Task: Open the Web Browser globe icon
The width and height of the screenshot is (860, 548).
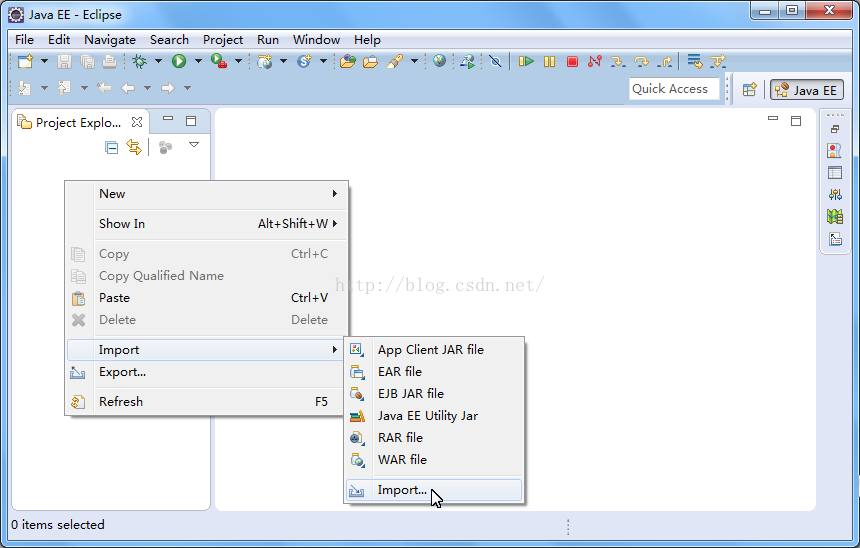Action: pos(439,61)
